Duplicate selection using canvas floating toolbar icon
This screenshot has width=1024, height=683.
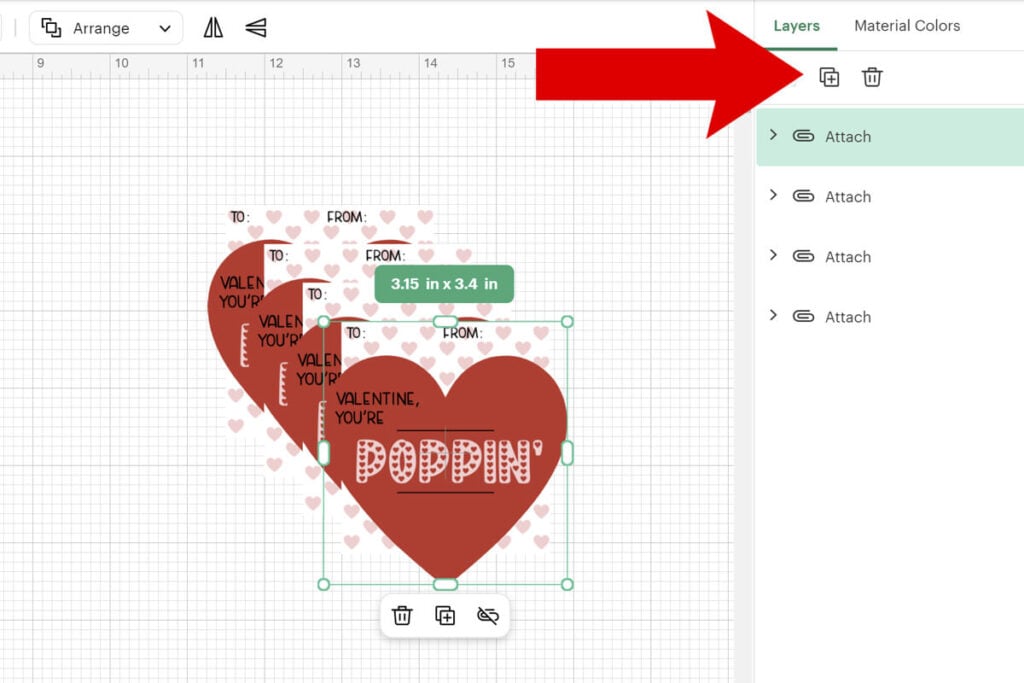click(445, 616)
